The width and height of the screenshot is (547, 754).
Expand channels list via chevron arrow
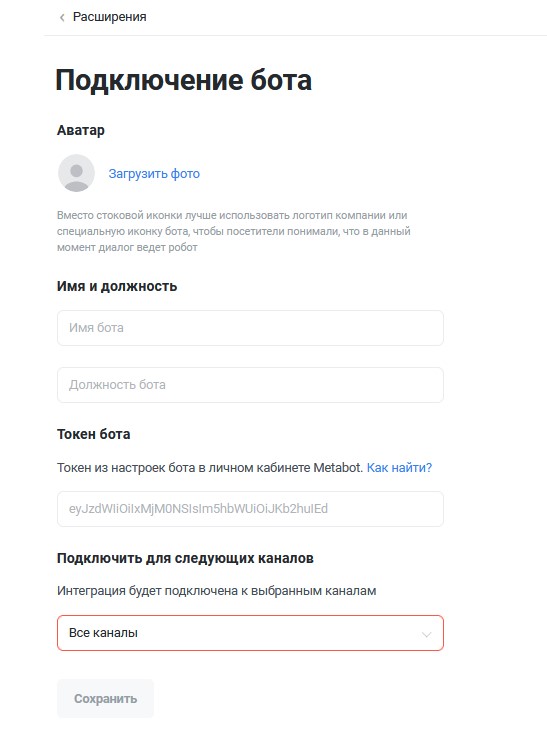(x=426, y=634)
